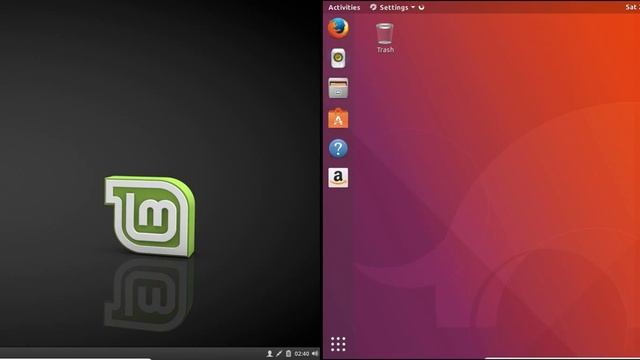Show Applications grid in the Ubuntu dock
This screenshot has width=640, height=360.
pyautogui.click(x=338, y=344)
